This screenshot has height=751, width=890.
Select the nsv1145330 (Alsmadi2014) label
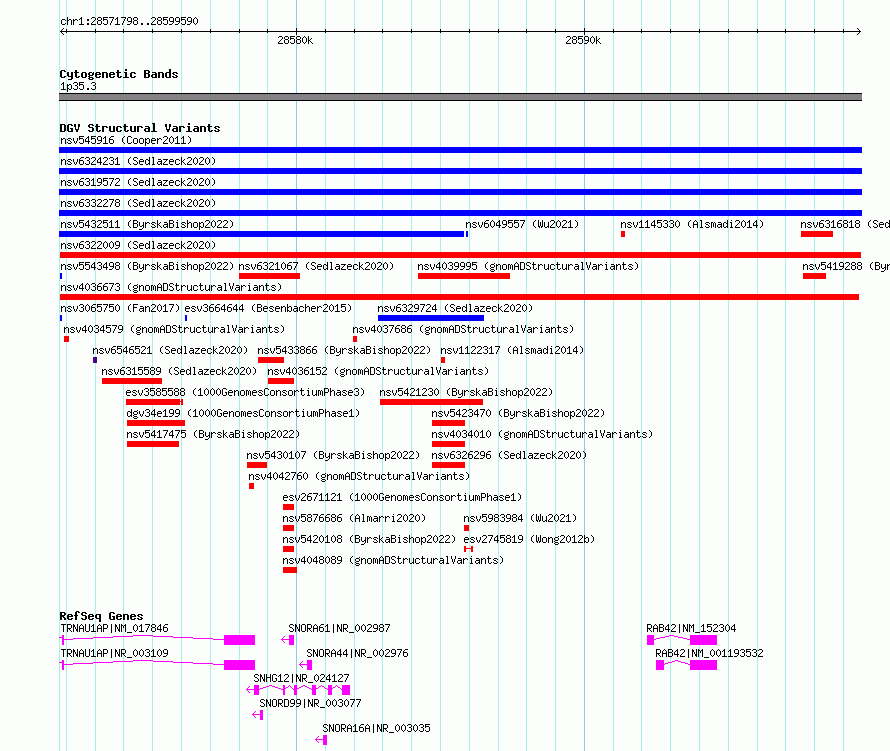pyautogui.click(x=692, y=224)
